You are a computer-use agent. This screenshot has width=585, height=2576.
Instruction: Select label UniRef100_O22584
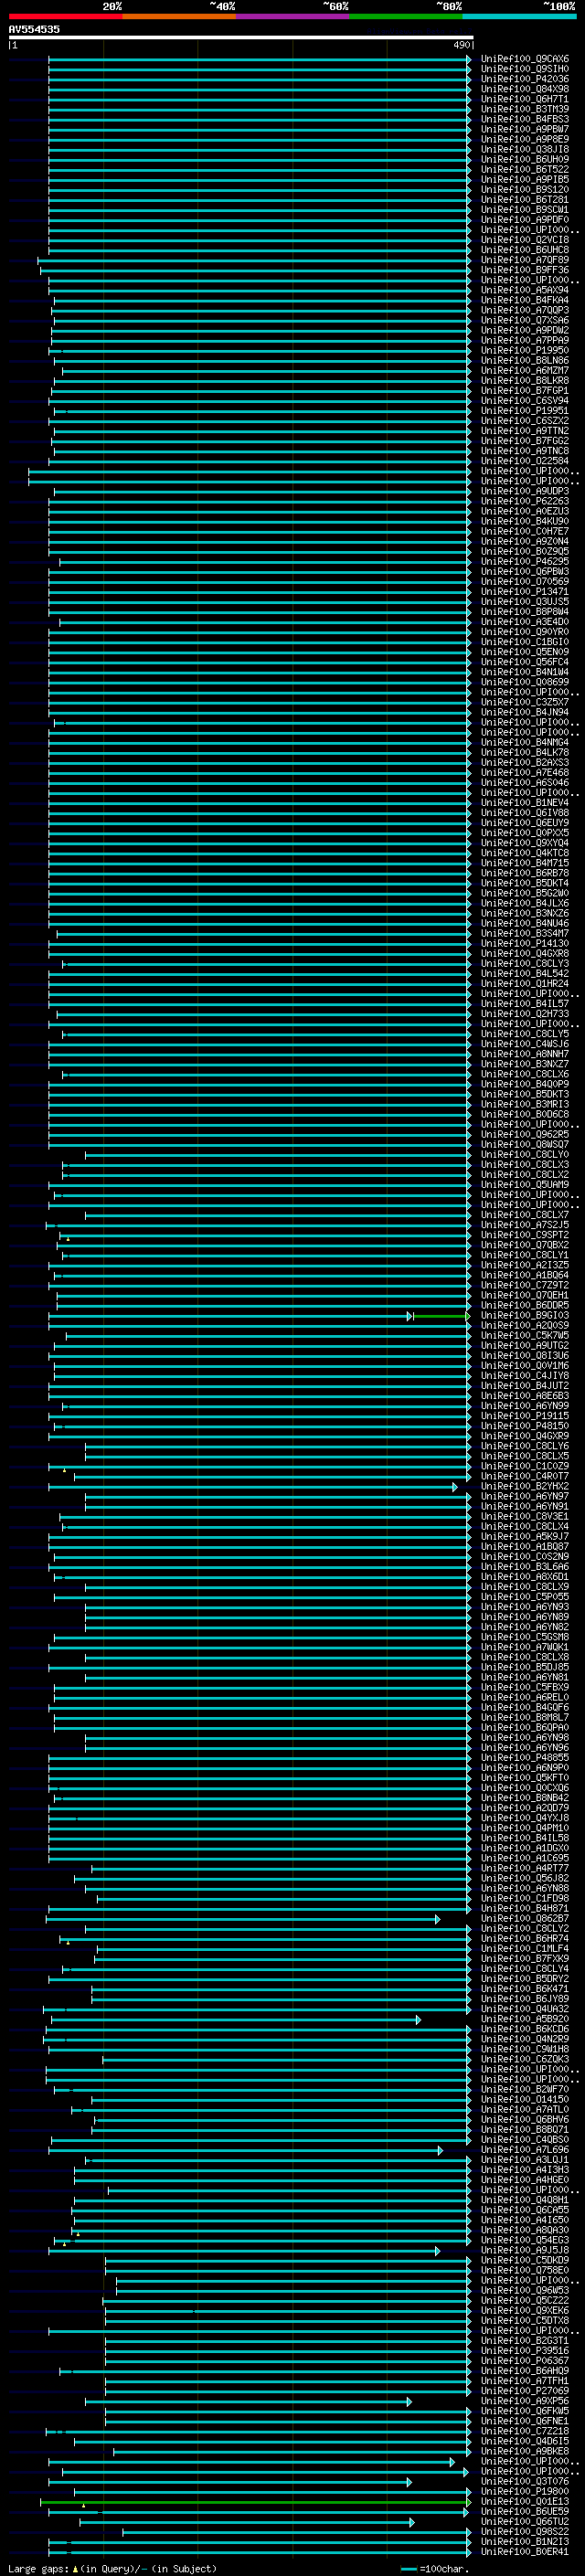coord(525,461)
